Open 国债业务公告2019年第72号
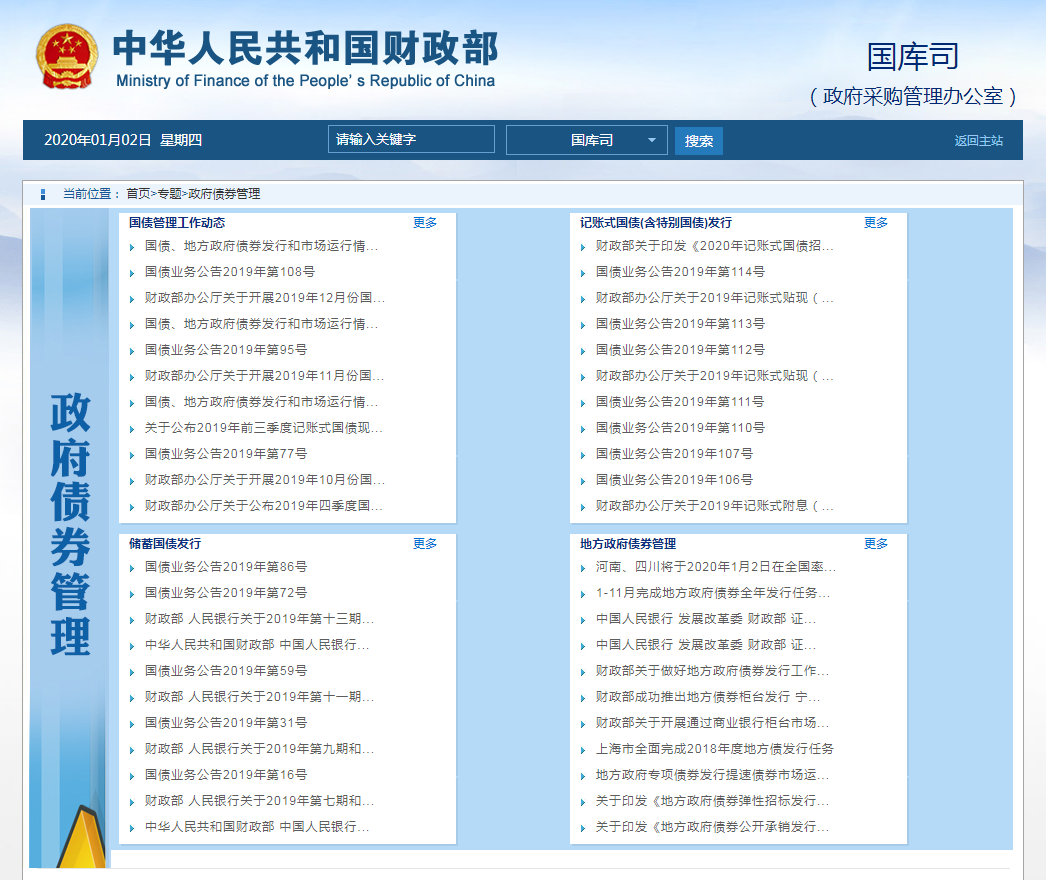The width and height of the screenshot is (1046, 880). pyautogui.click(x=226, y=592)
